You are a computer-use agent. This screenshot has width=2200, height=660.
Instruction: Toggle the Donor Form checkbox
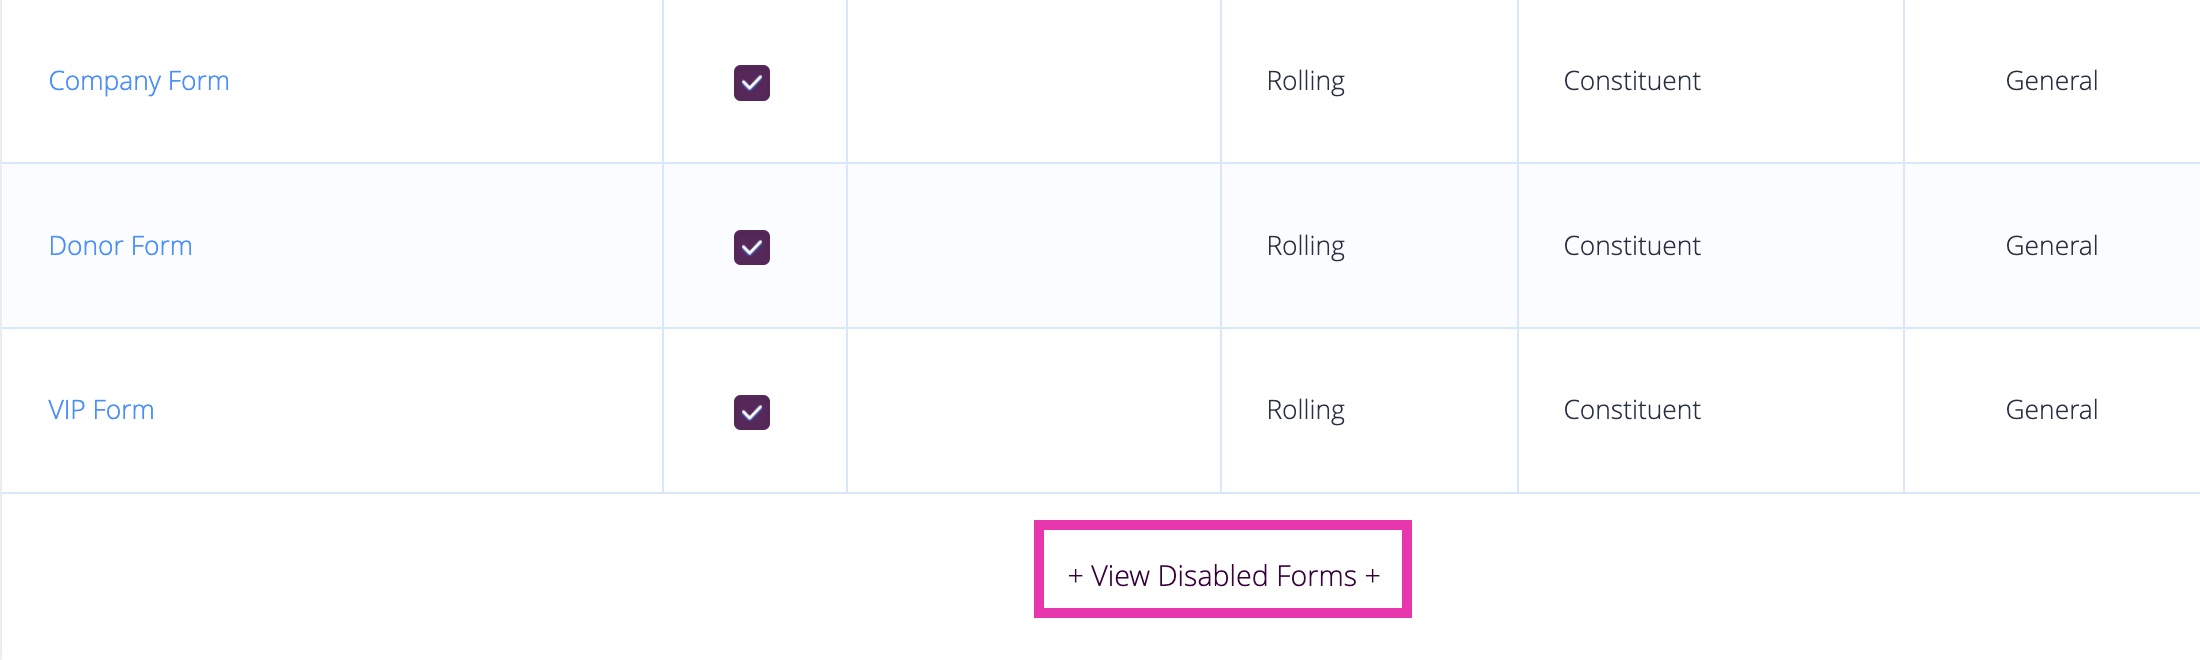(x=752, y=247)
